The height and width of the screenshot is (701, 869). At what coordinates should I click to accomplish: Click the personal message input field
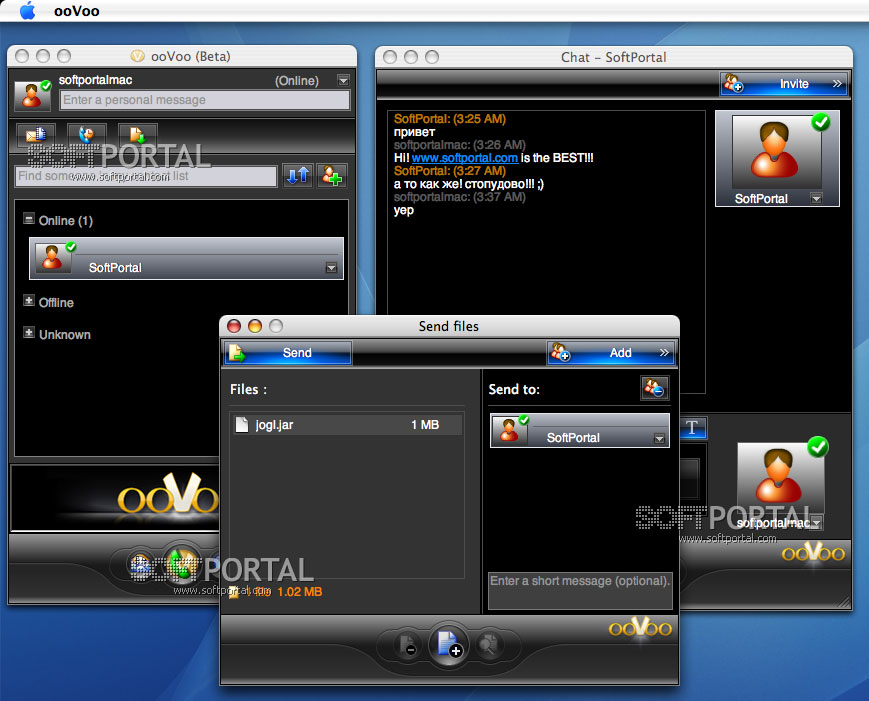pos(205,100)
